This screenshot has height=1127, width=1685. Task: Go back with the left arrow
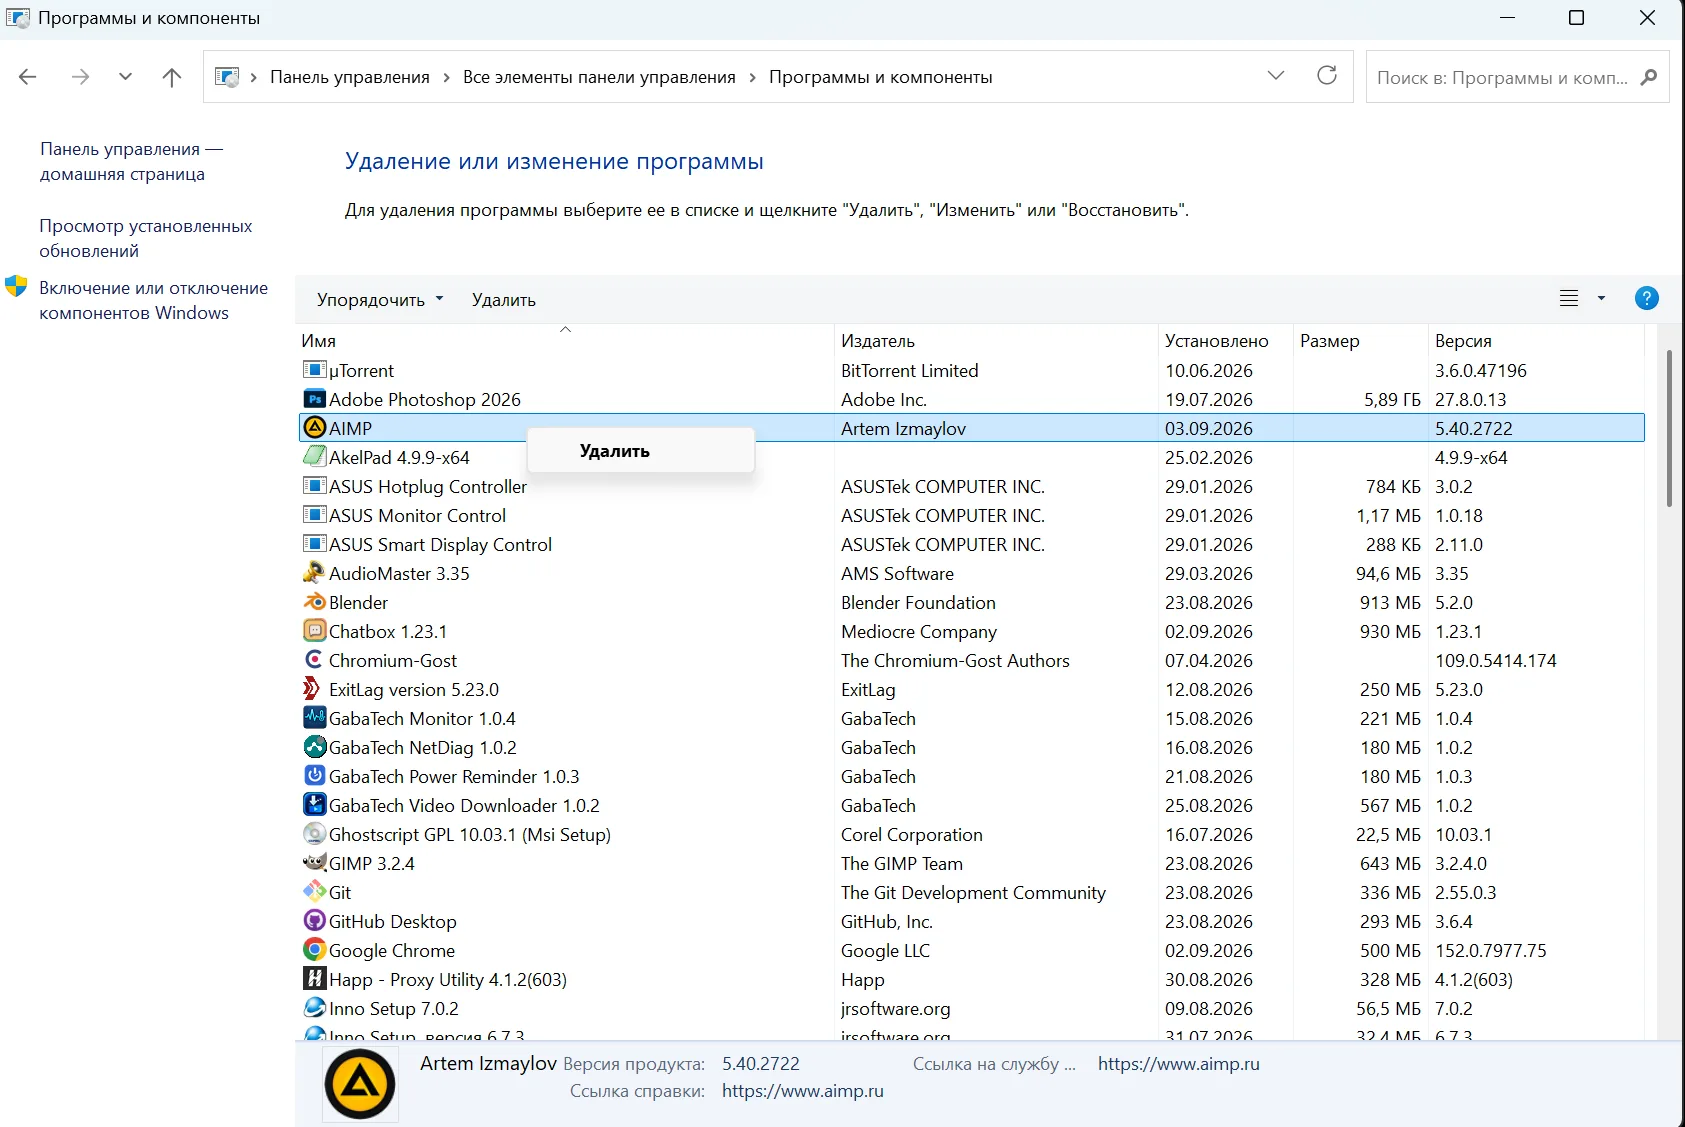28,77
